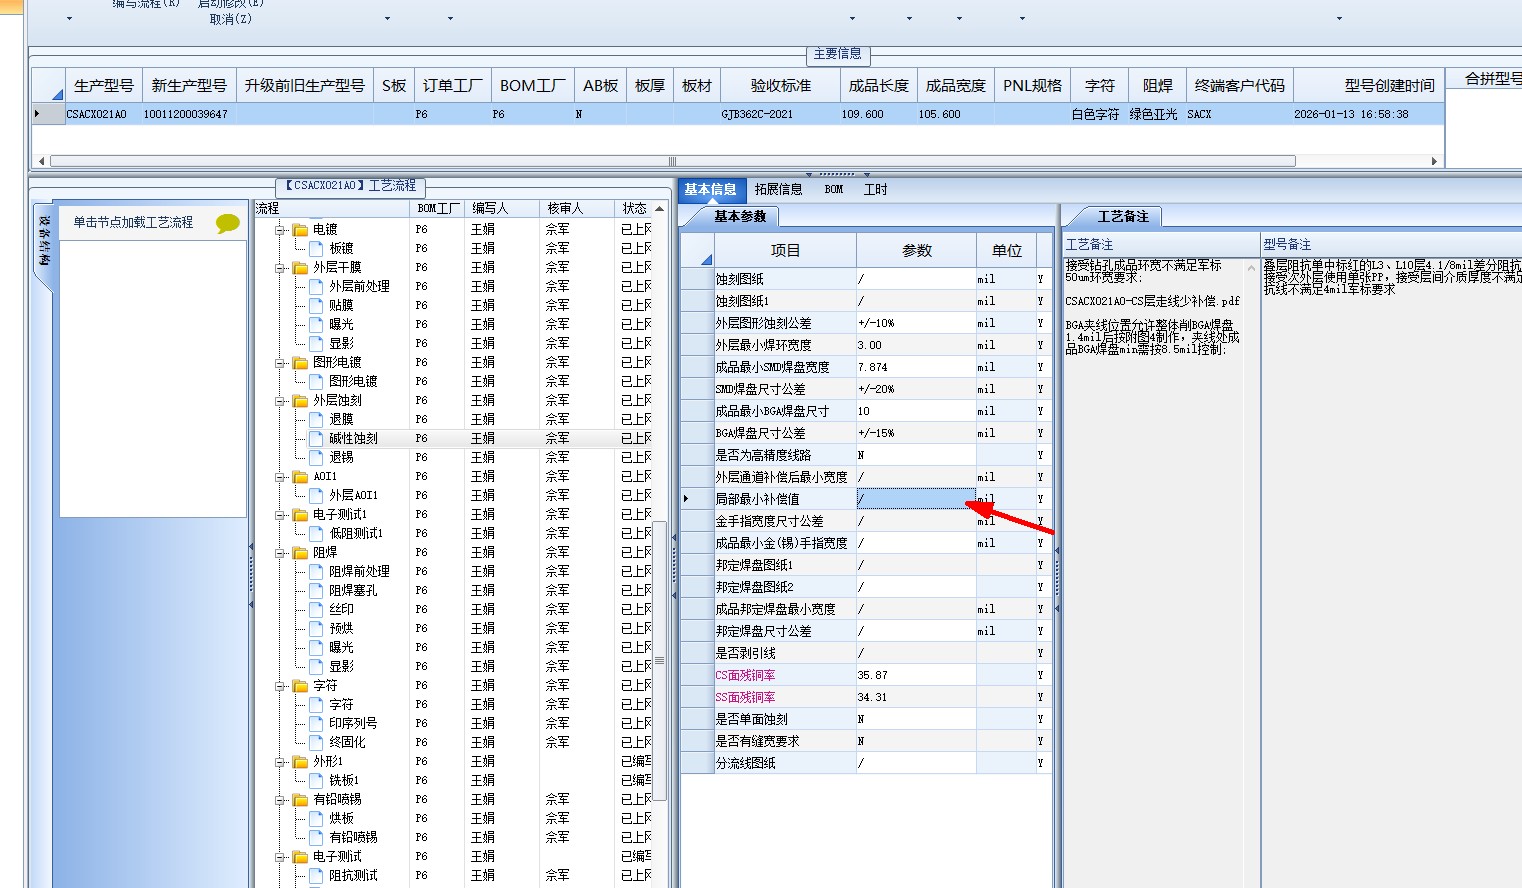This screenshot has height=888, width=1522.
Task: Collapse the 外形1 tree node
Action: 281,762
